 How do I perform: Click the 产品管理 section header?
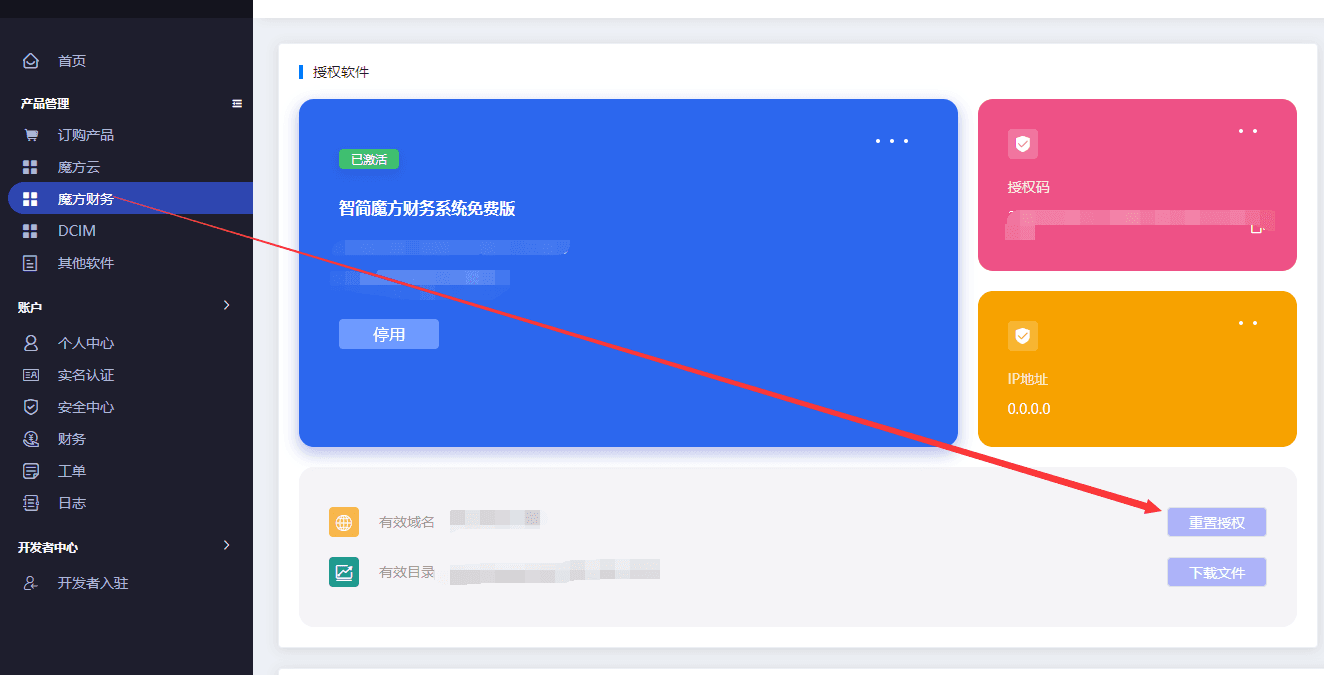tap(45, 103)
